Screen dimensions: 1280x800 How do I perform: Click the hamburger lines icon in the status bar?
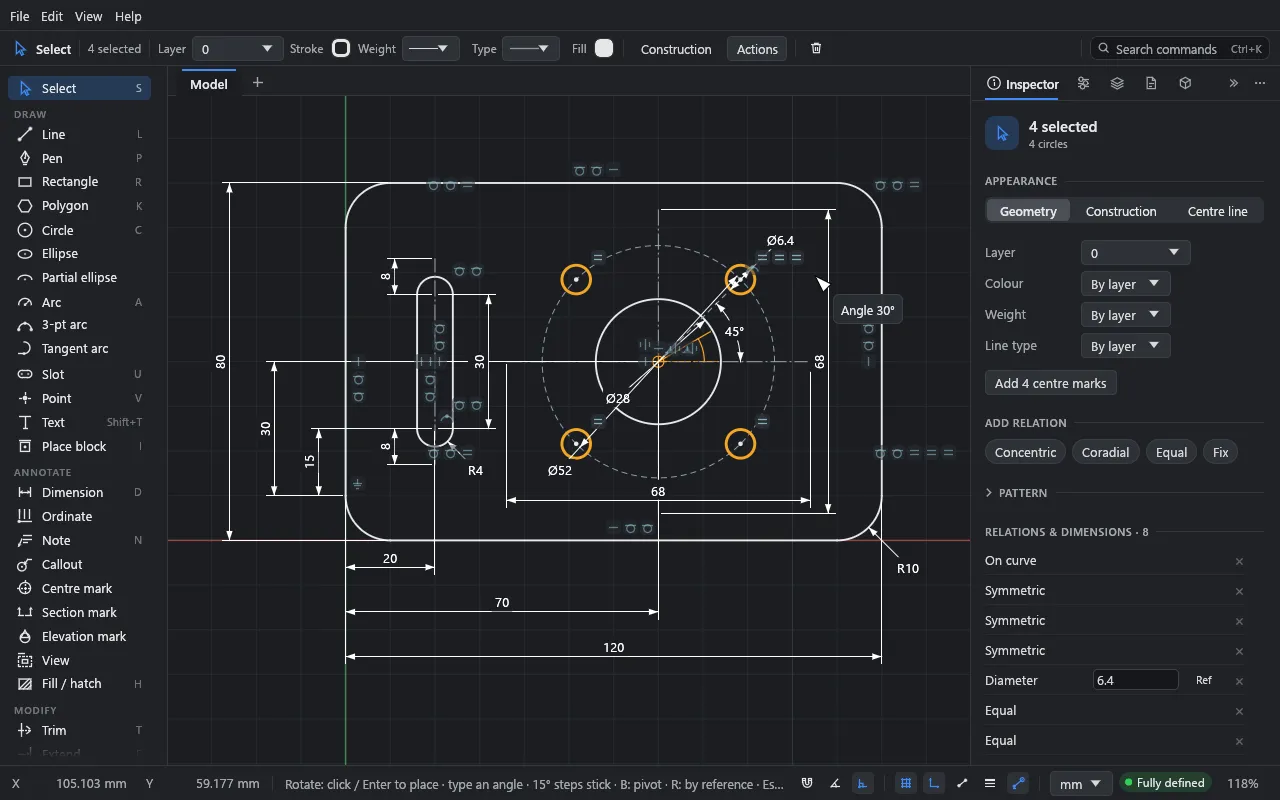(989, 783)
